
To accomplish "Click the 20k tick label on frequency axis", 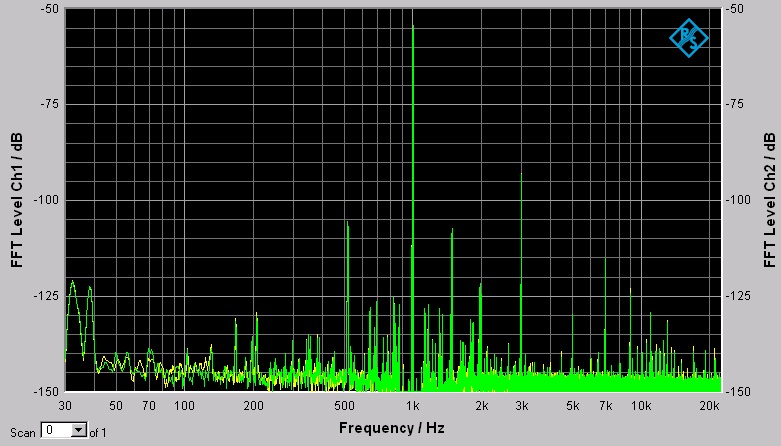I will (710, 406).
